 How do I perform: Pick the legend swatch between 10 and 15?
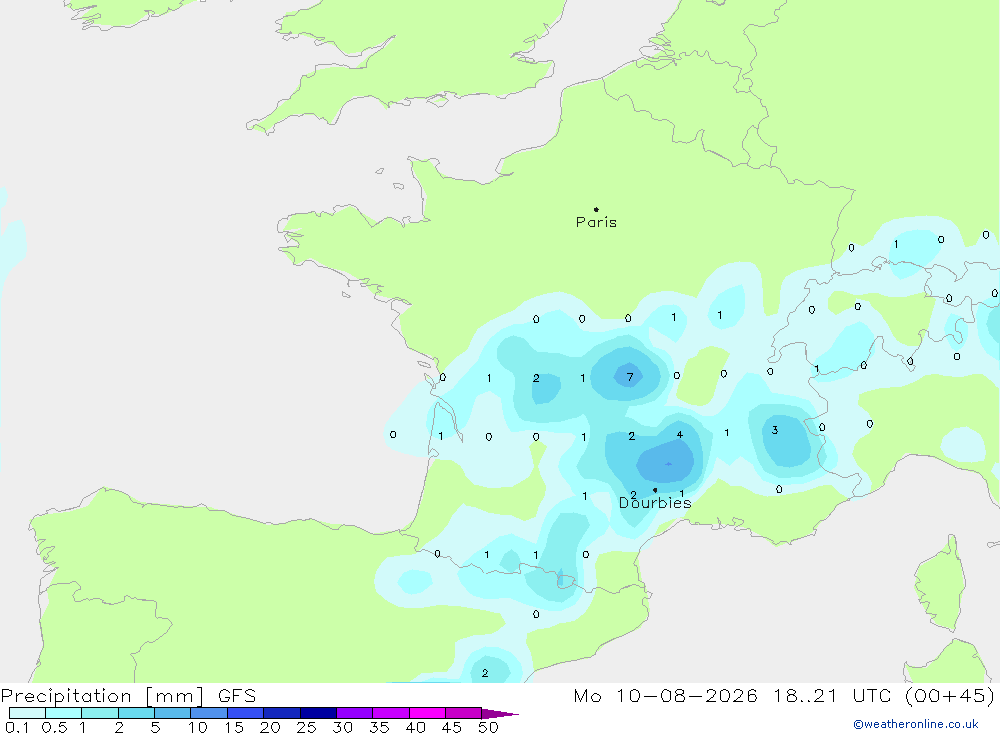(209, 713)
